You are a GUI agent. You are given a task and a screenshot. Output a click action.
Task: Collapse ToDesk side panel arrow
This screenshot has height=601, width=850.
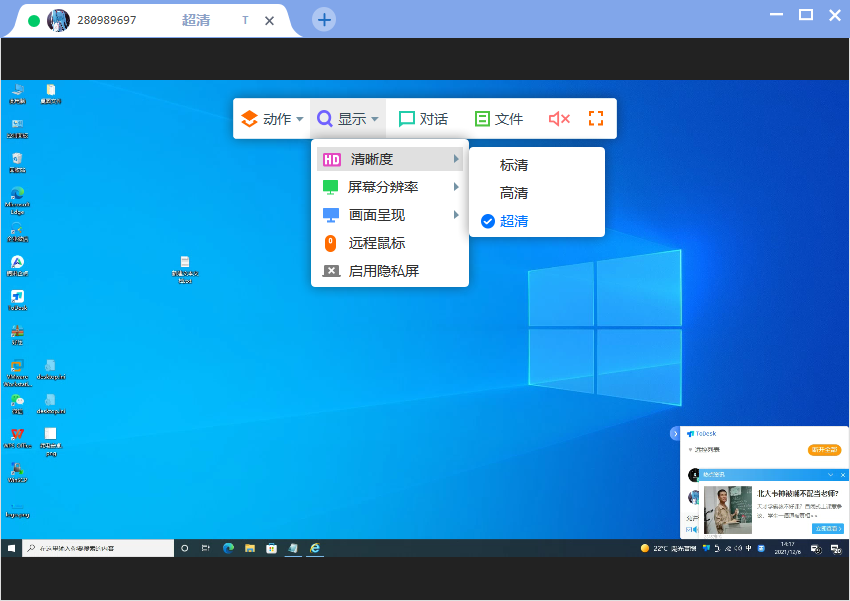[x=675, y=434]
